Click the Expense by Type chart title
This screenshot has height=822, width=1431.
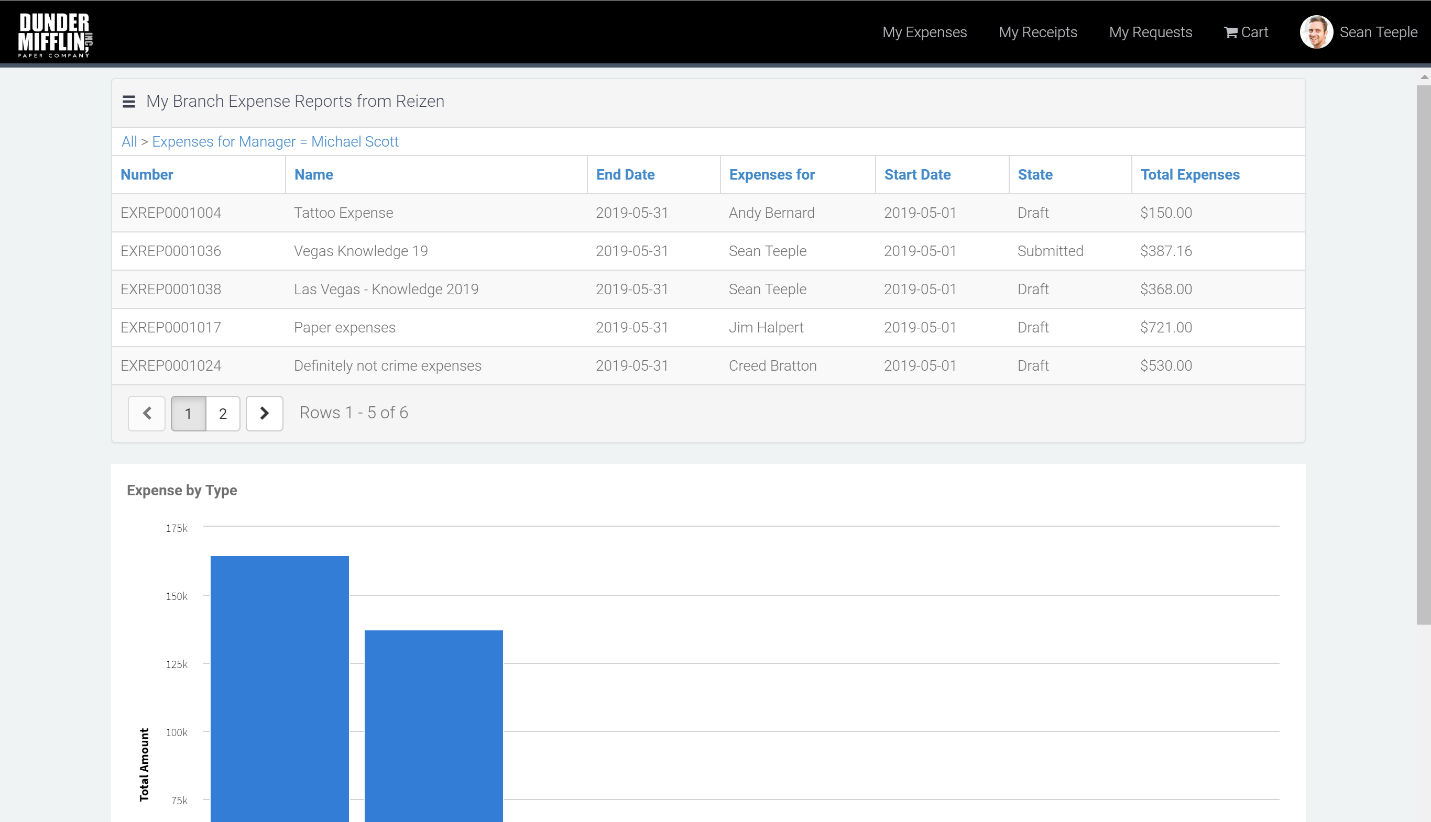click(182, 490)
